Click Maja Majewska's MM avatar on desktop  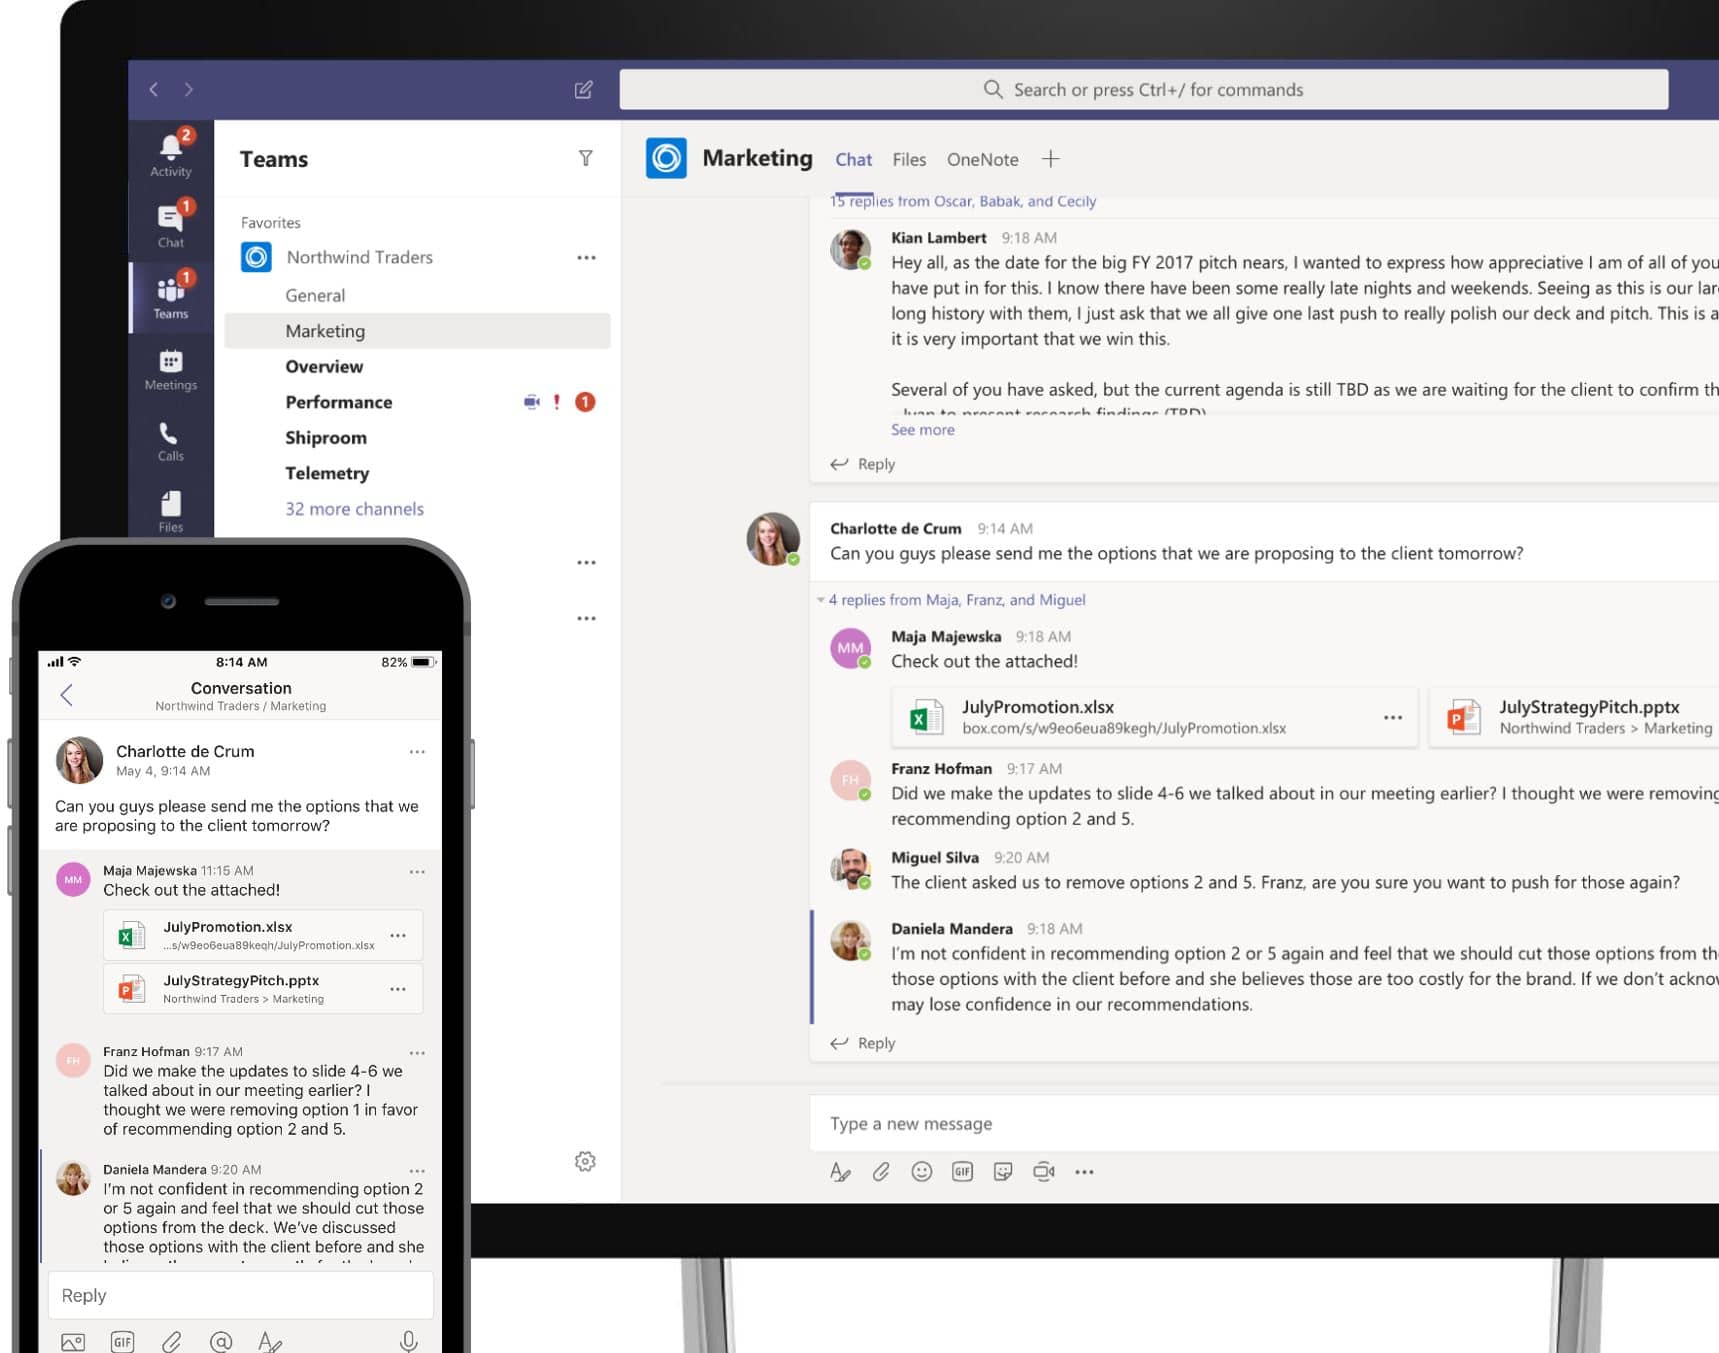[x=851, y=648]
